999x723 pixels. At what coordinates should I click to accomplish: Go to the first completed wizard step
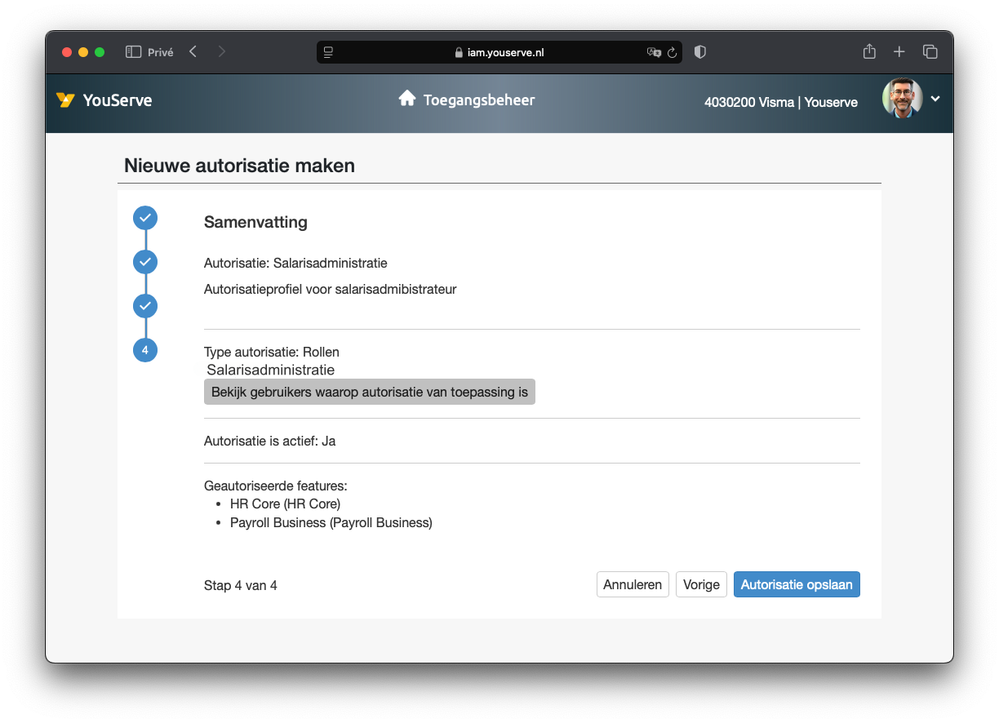click(x=146, y=218)
